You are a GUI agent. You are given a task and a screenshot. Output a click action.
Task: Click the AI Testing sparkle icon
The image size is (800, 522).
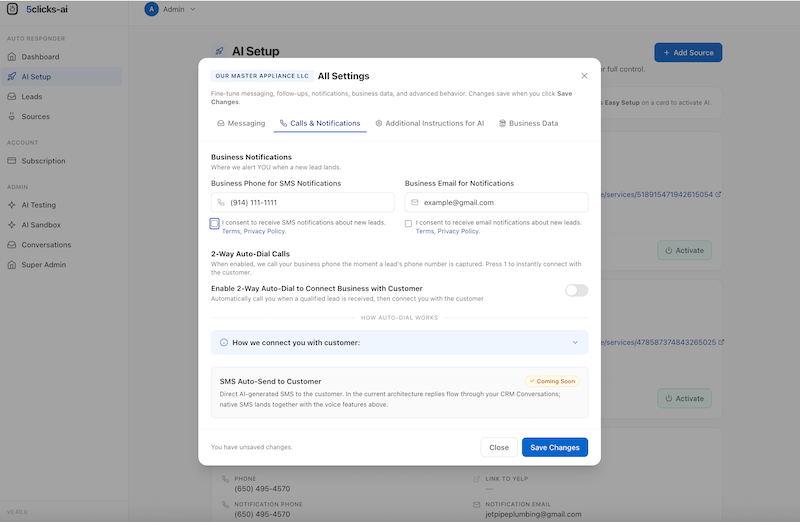(12, 205)
